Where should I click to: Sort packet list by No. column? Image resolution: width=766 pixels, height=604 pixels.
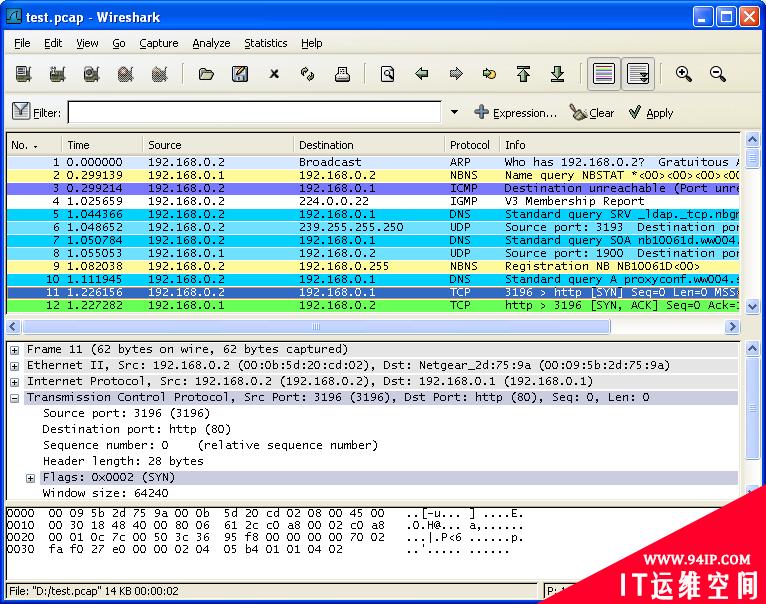pos(34,145)
